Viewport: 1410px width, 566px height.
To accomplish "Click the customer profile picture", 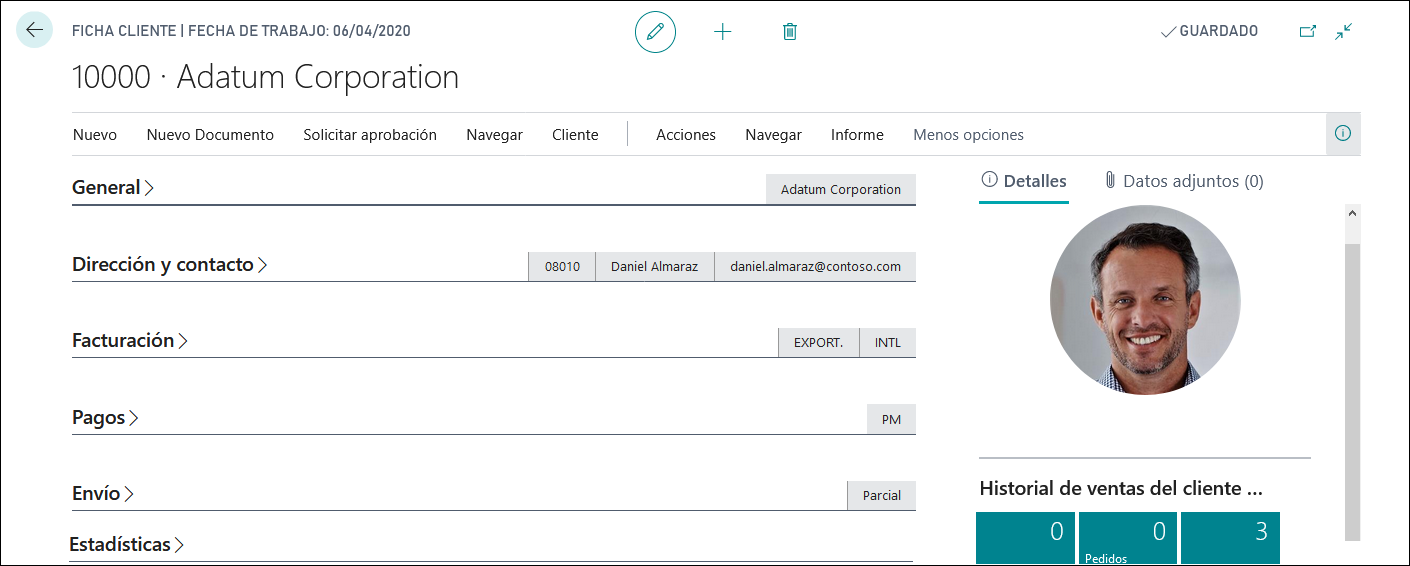I will pyautogui.click(x=1145, y=300).
